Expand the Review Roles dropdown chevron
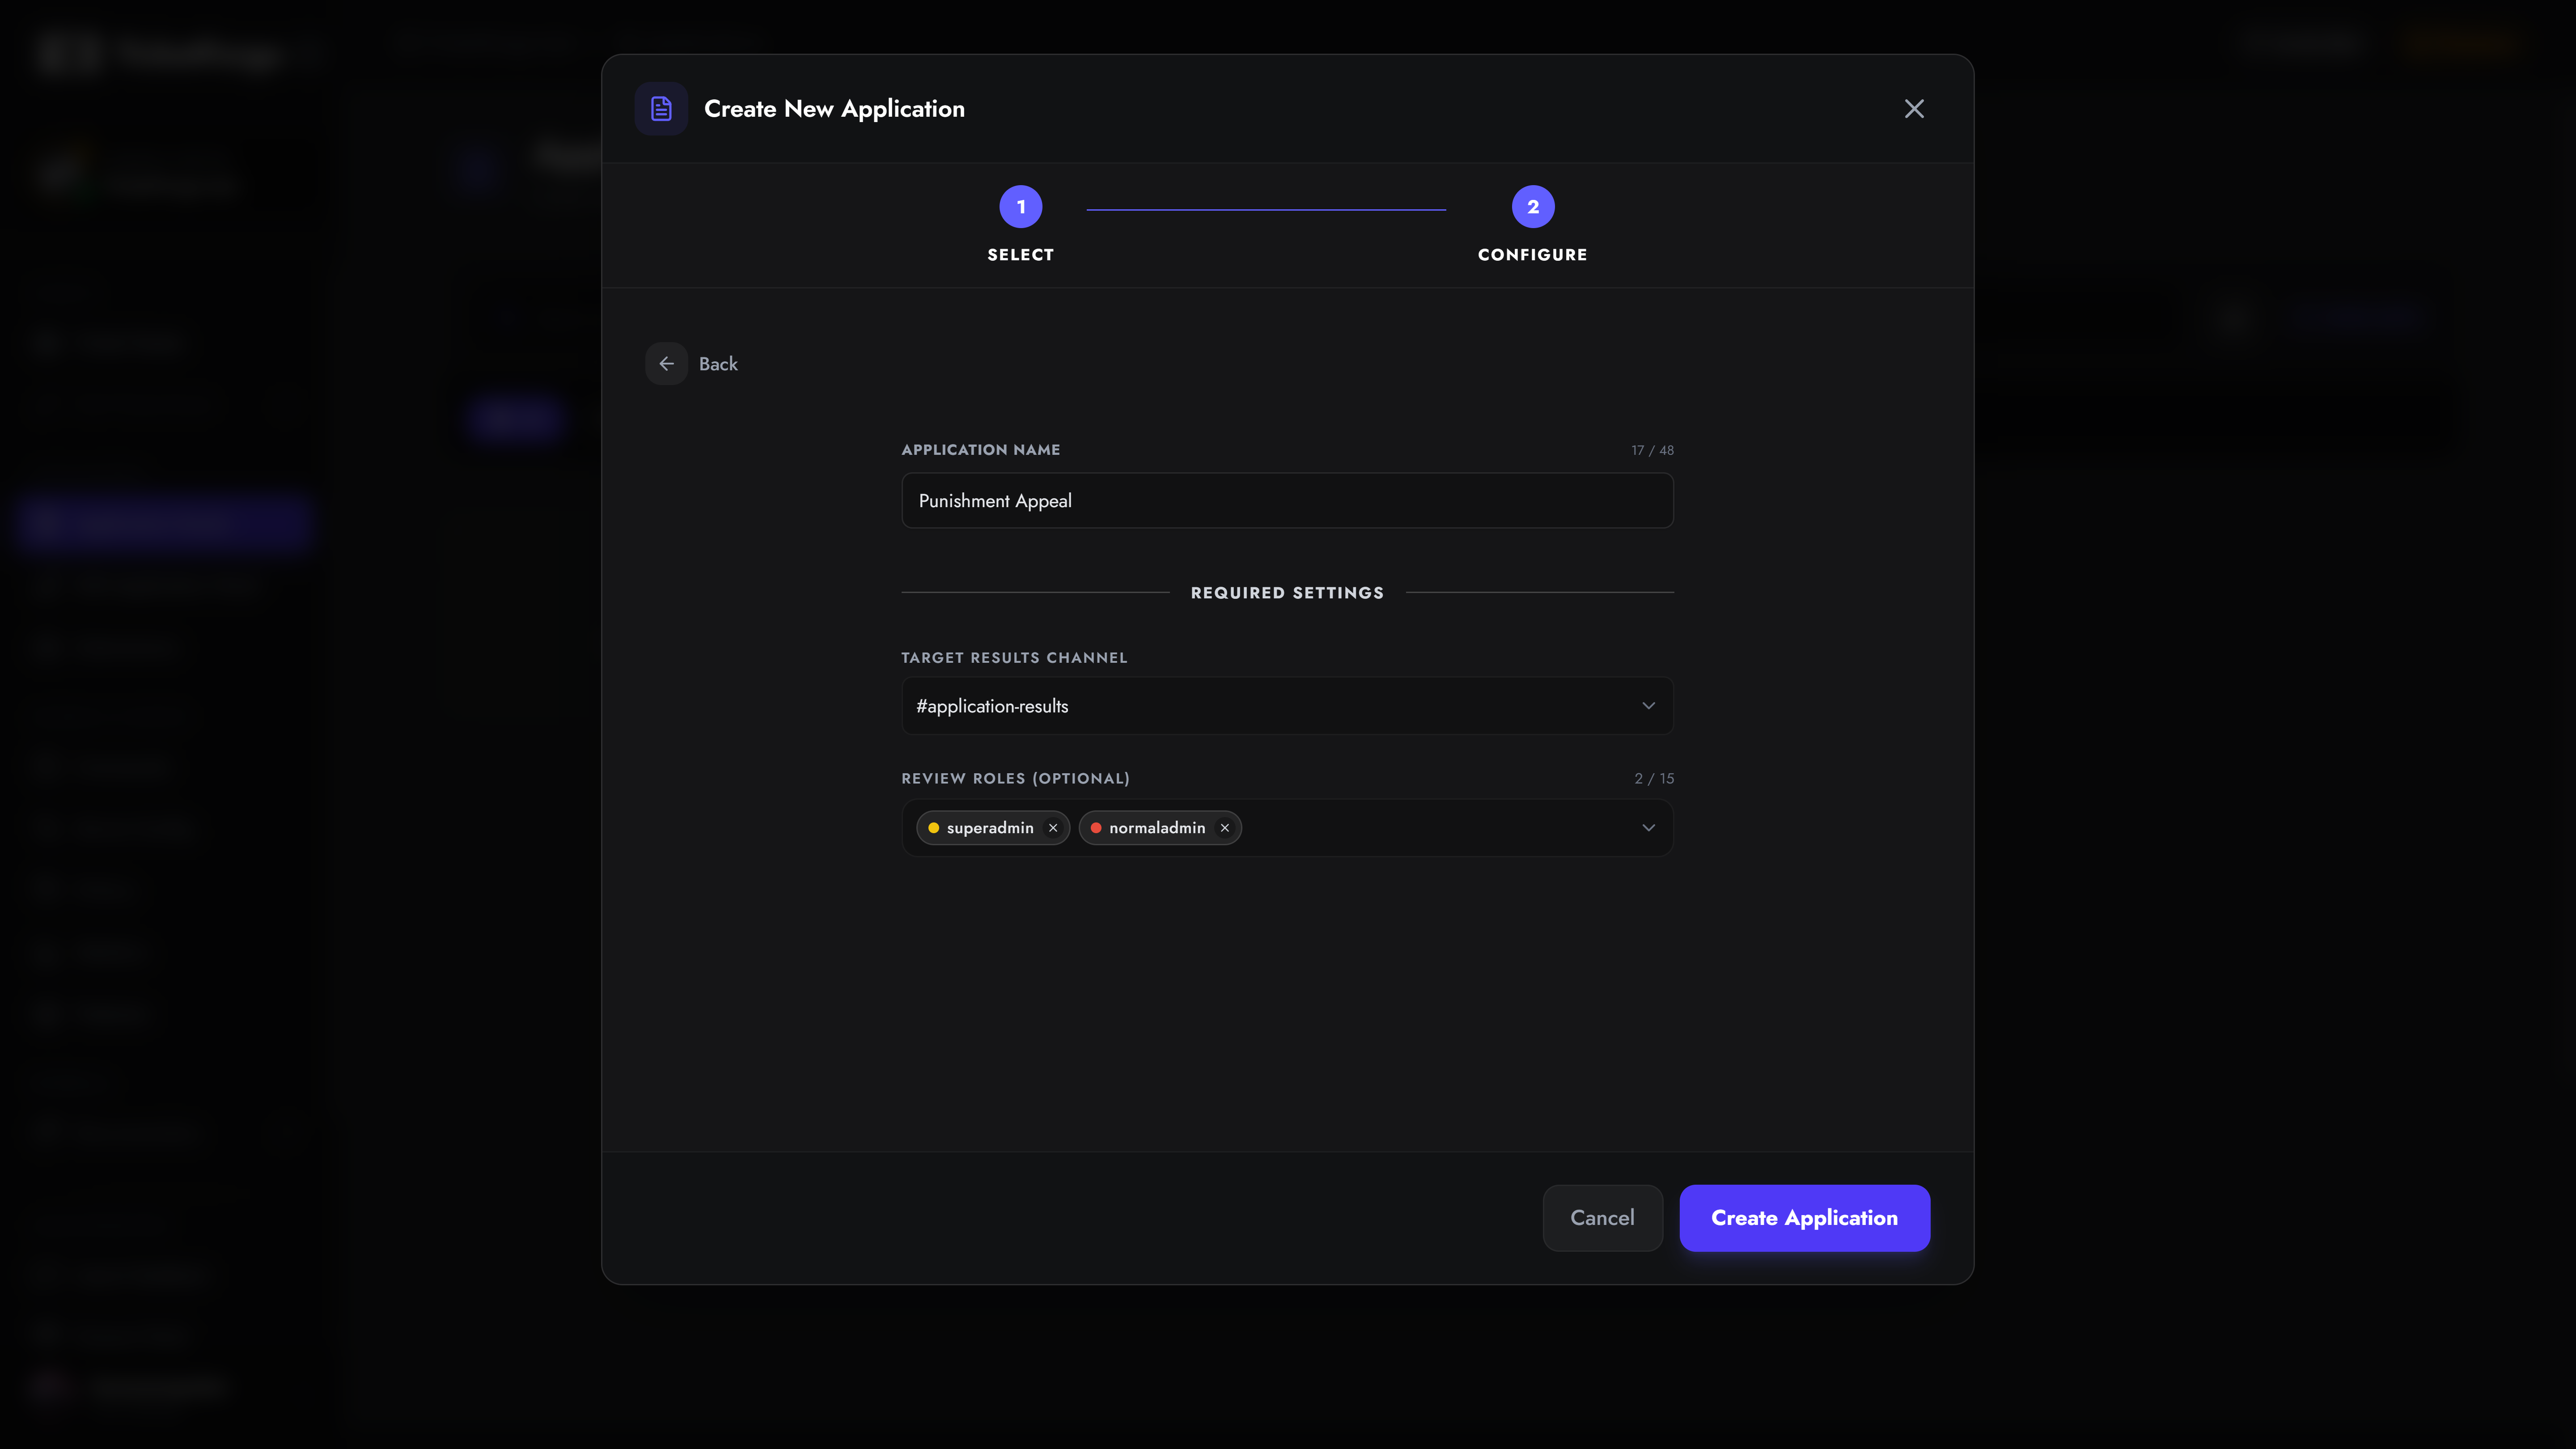 pyautogui.click(x=1648, y=828)
